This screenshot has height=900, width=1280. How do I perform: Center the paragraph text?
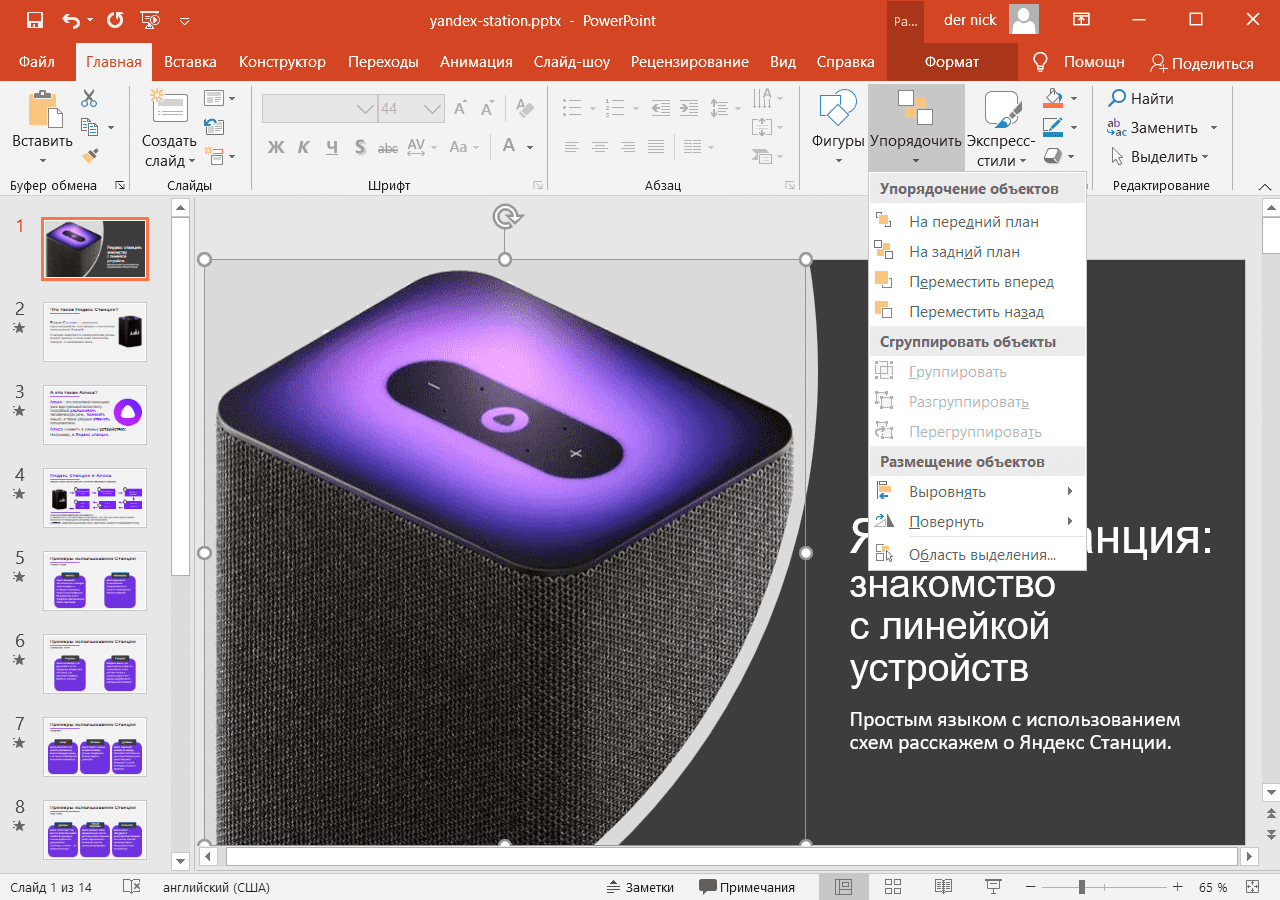click(600, 147)
